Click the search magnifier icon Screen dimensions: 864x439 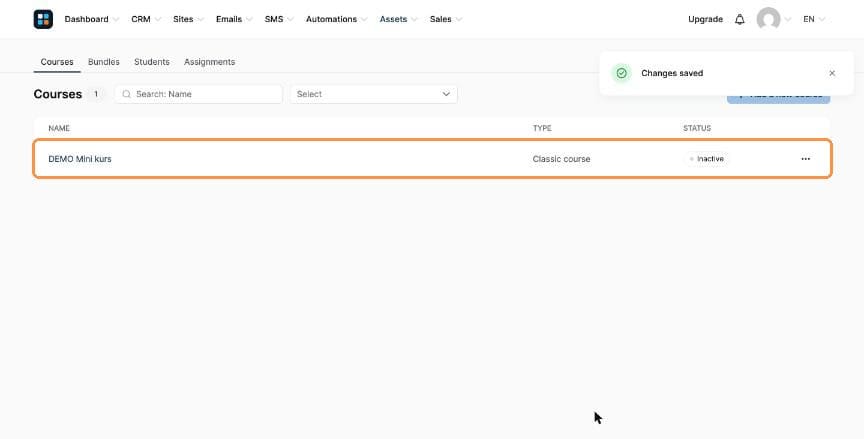point(126,94)
